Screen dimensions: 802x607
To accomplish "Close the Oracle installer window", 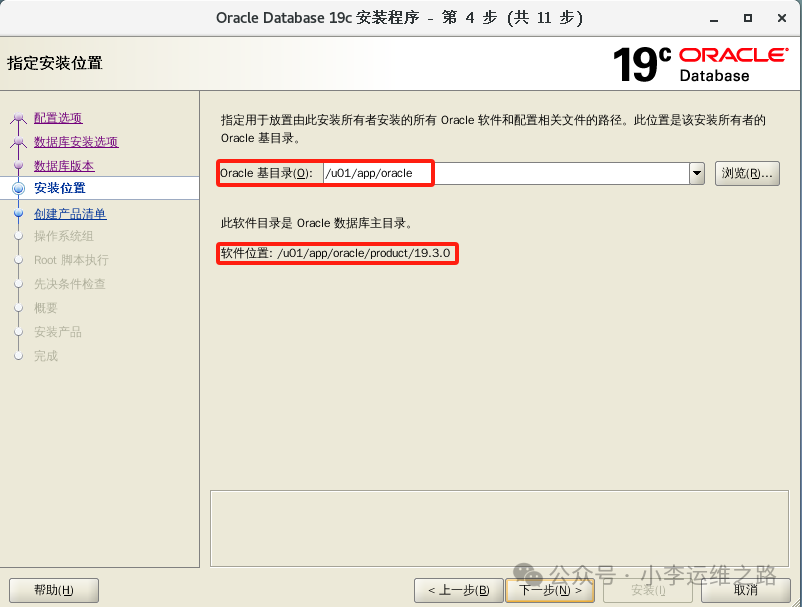I will tap(782, 18).
